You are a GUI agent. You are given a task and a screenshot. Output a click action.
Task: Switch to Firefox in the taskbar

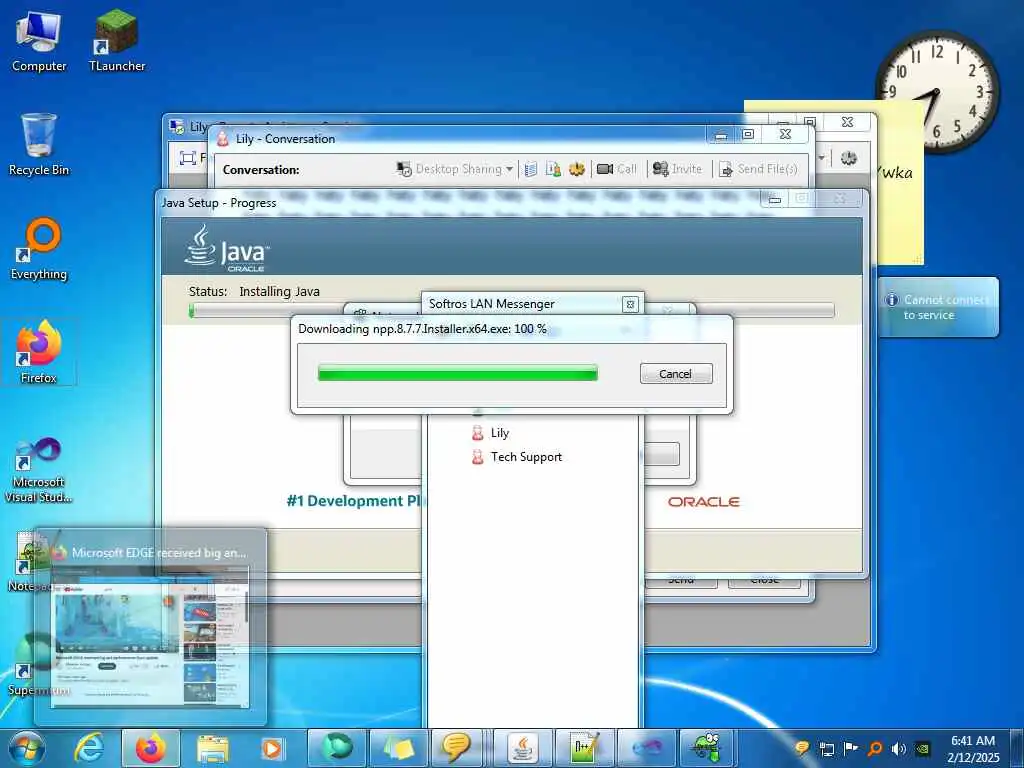point(151,748)
